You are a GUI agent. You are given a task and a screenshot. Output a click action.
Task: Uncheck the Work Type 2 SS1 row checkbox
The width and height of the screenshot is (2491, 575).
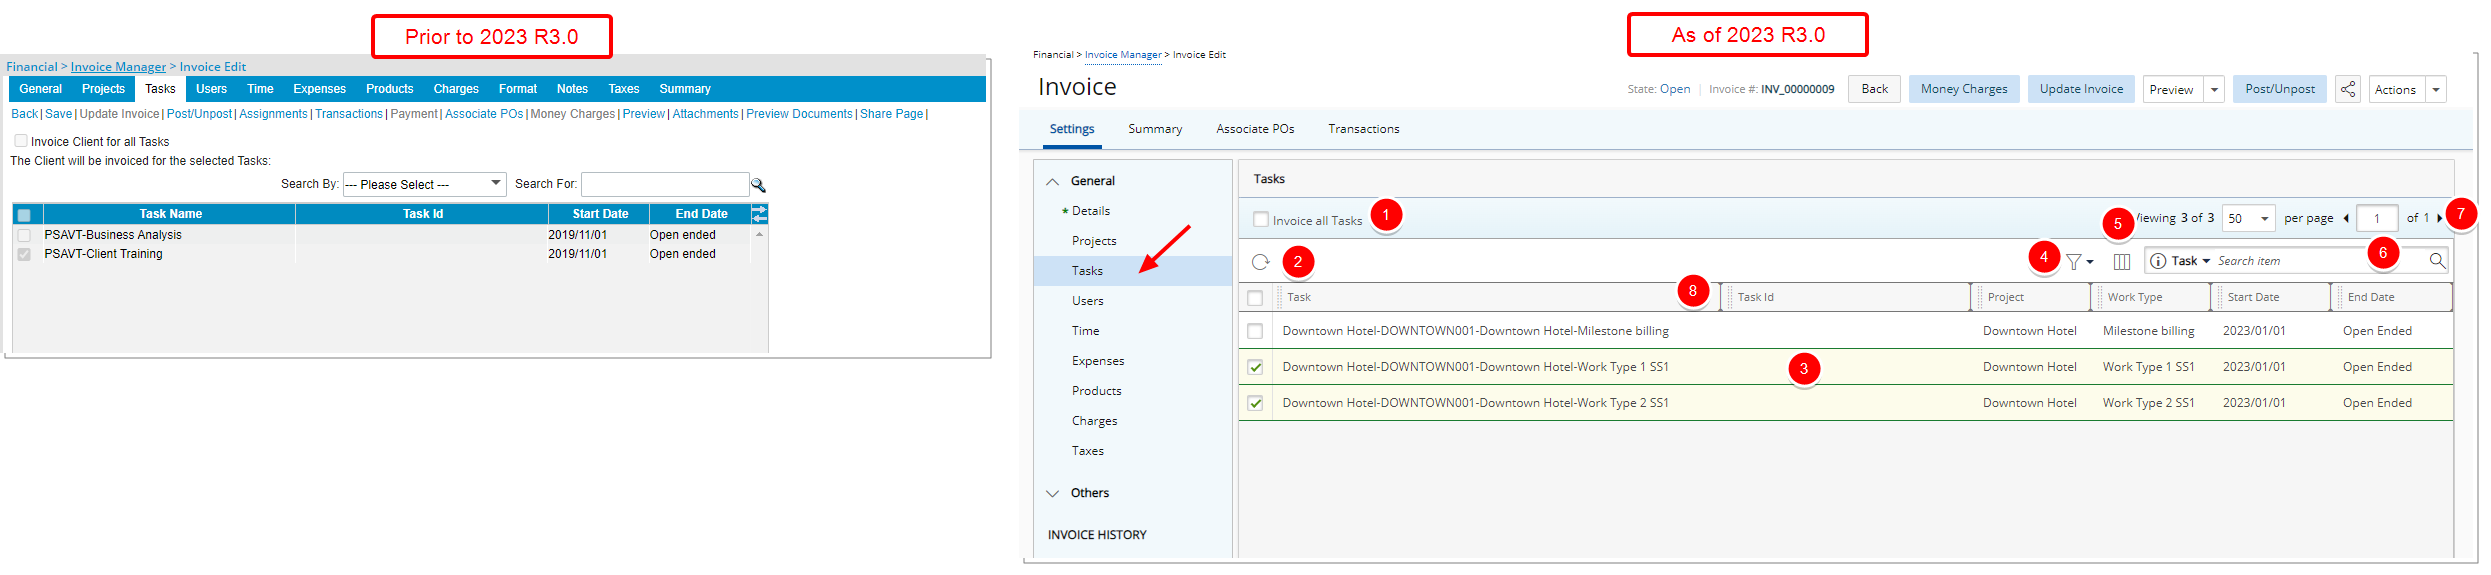1255,403
